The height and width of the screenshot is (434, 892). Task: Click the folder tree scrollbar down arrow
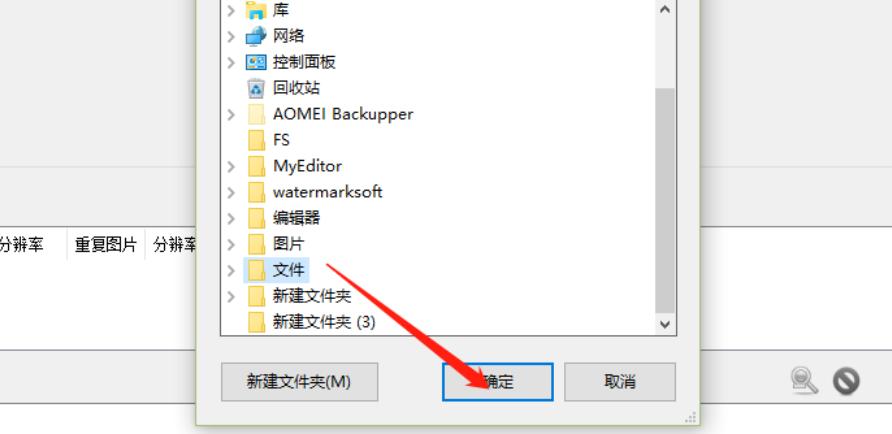point(665,324)
